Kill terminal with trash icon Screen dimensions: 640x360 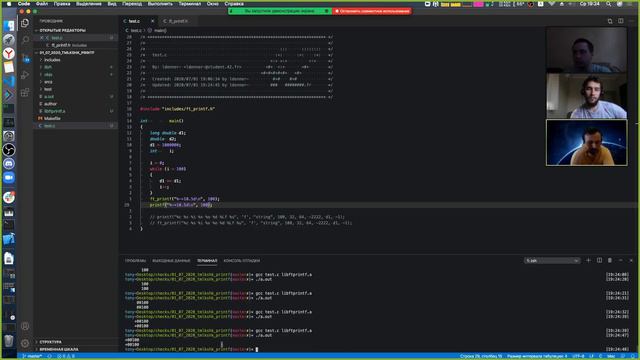click(x=610, y=260)
